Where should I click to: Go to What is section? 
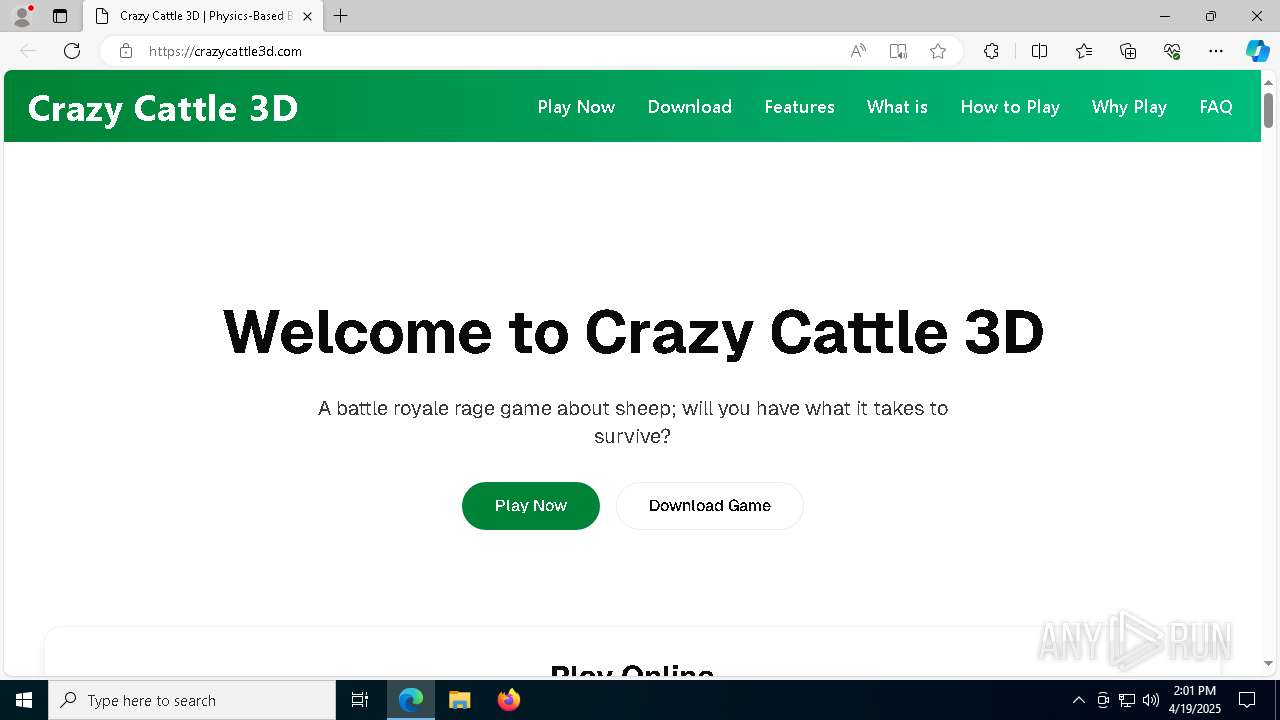point(897,107)
